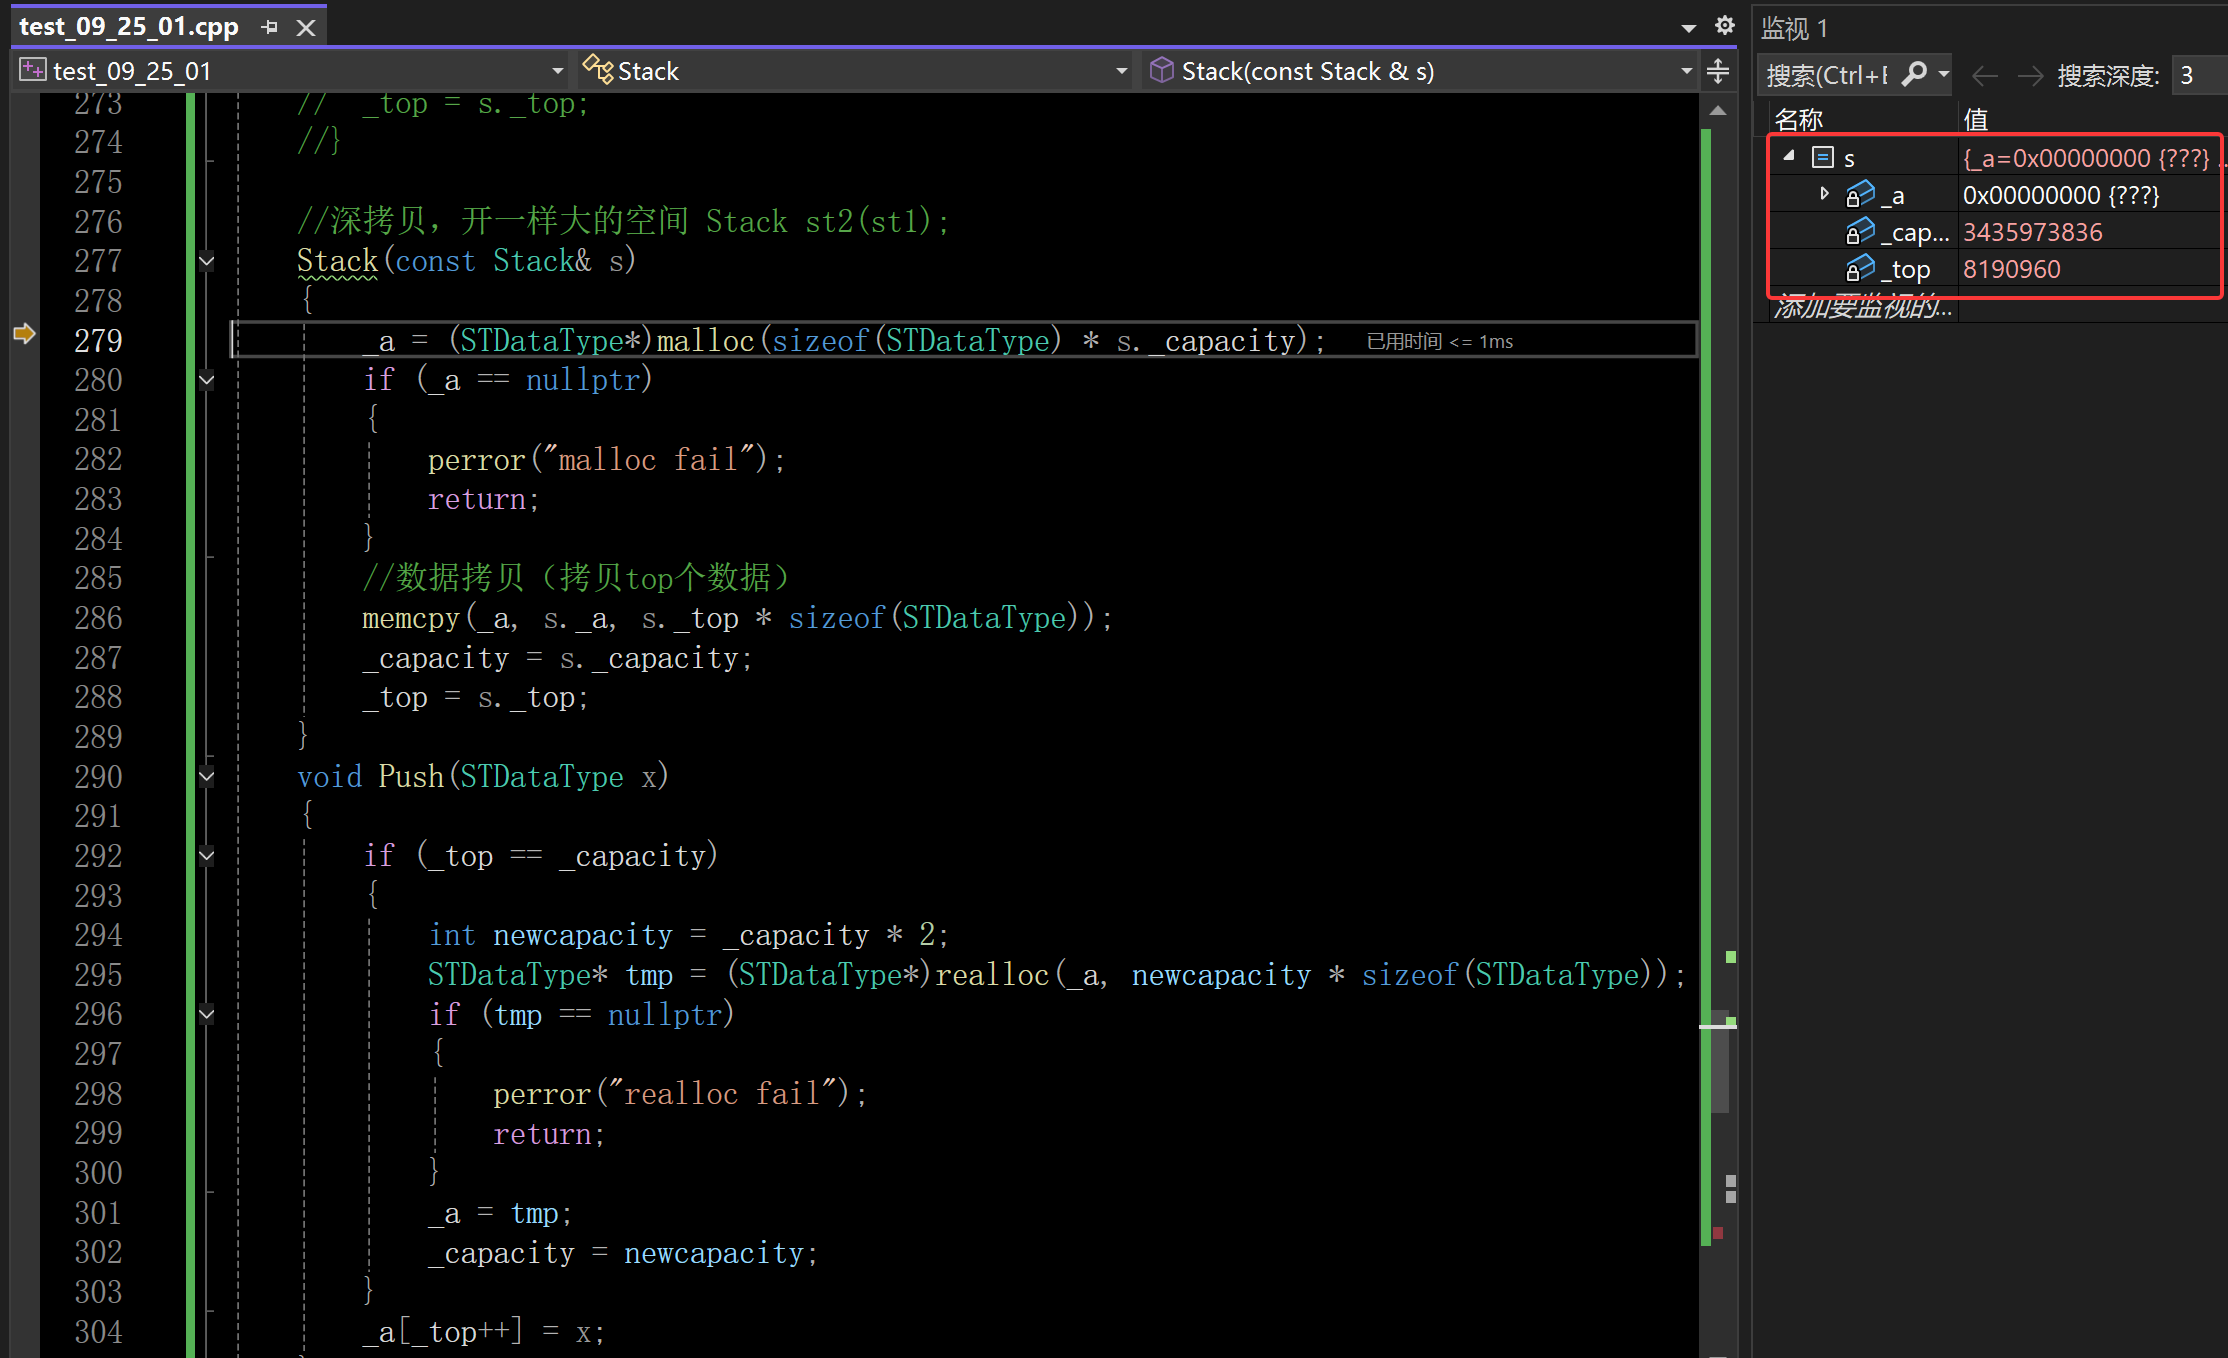Click the _a member field icon

pos(1860,194)
